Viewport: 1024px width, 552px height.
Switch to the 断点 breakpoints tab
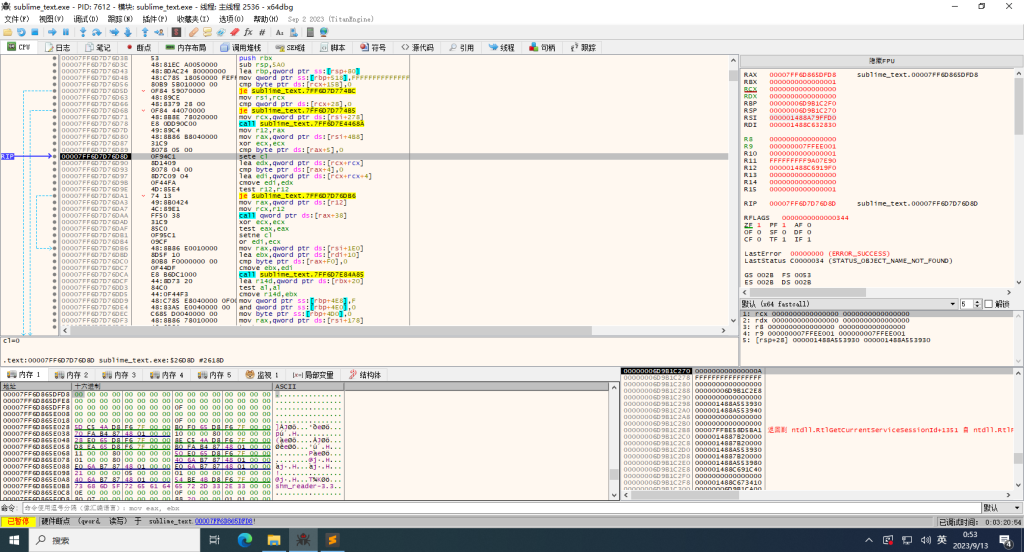tap(139, 47)
